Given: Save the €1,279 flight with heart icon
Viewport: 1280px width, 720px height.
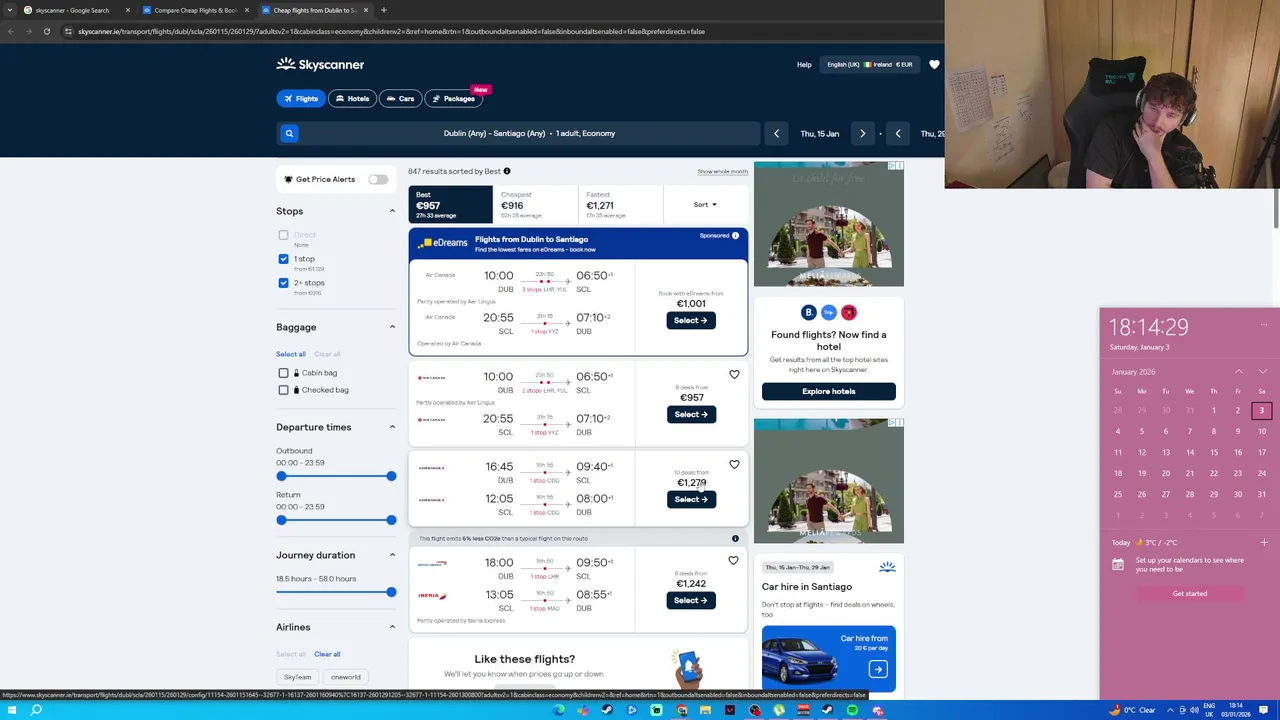Looking at the screenshot, I should coord(734,464).
